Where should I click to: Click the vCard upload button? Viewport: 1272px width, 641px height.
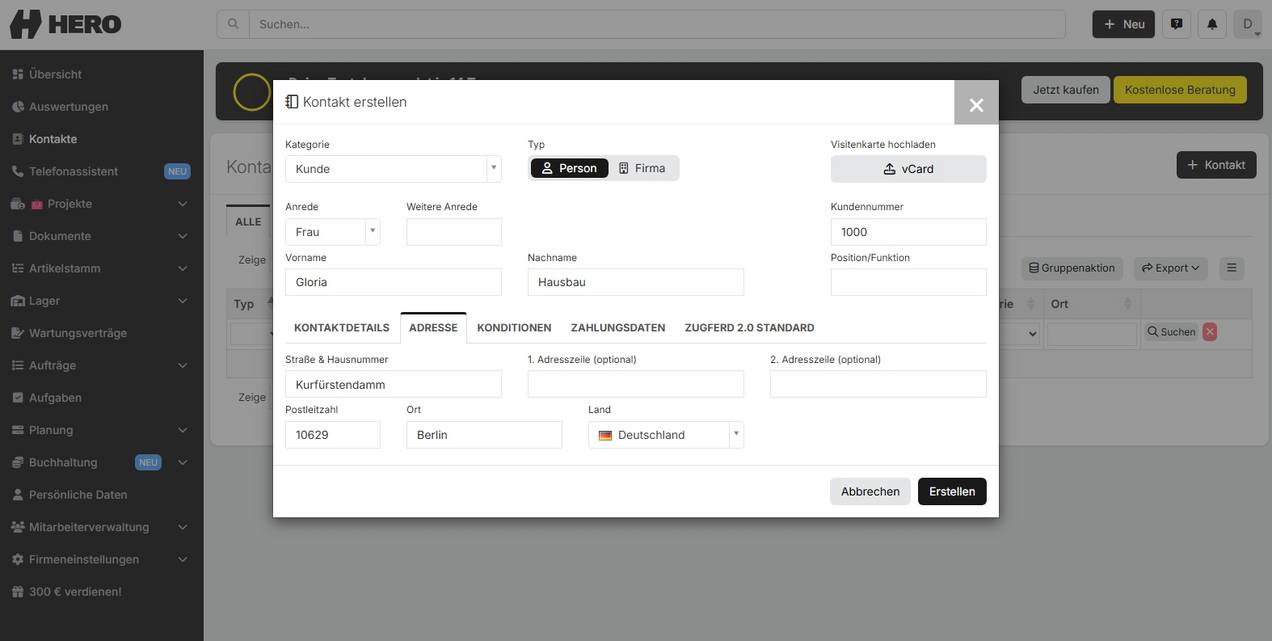pyautogui.click(x=908, y=169)
